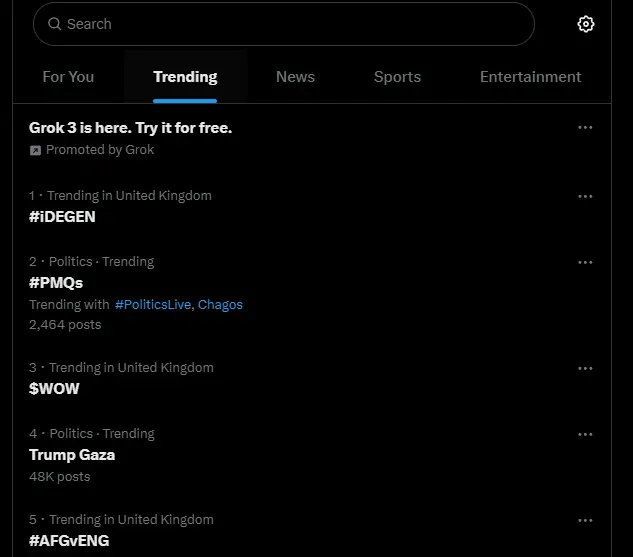The height and width of the screenshot is (557, 633).
Task: Open more options for #PMQs trend
Action: [585, 262]
